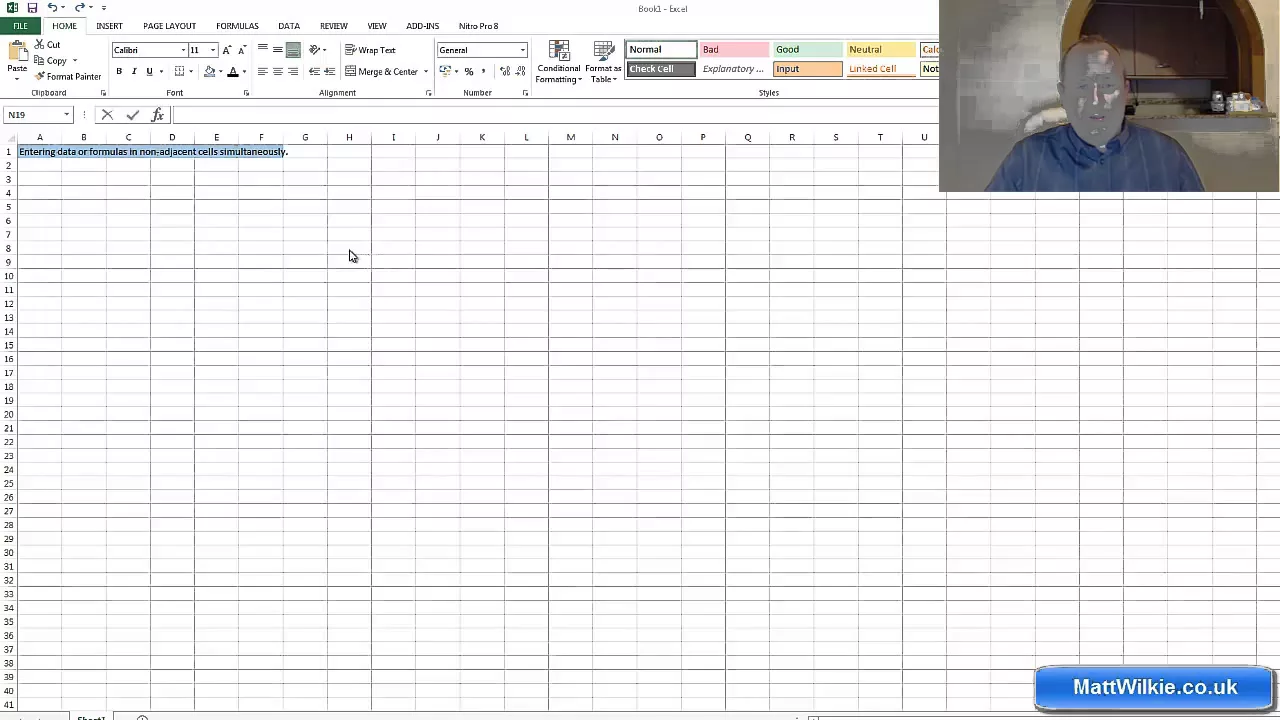1280x720 pixels.
Task: Toggle Bottom Align
Action: [x=293, y=50]
